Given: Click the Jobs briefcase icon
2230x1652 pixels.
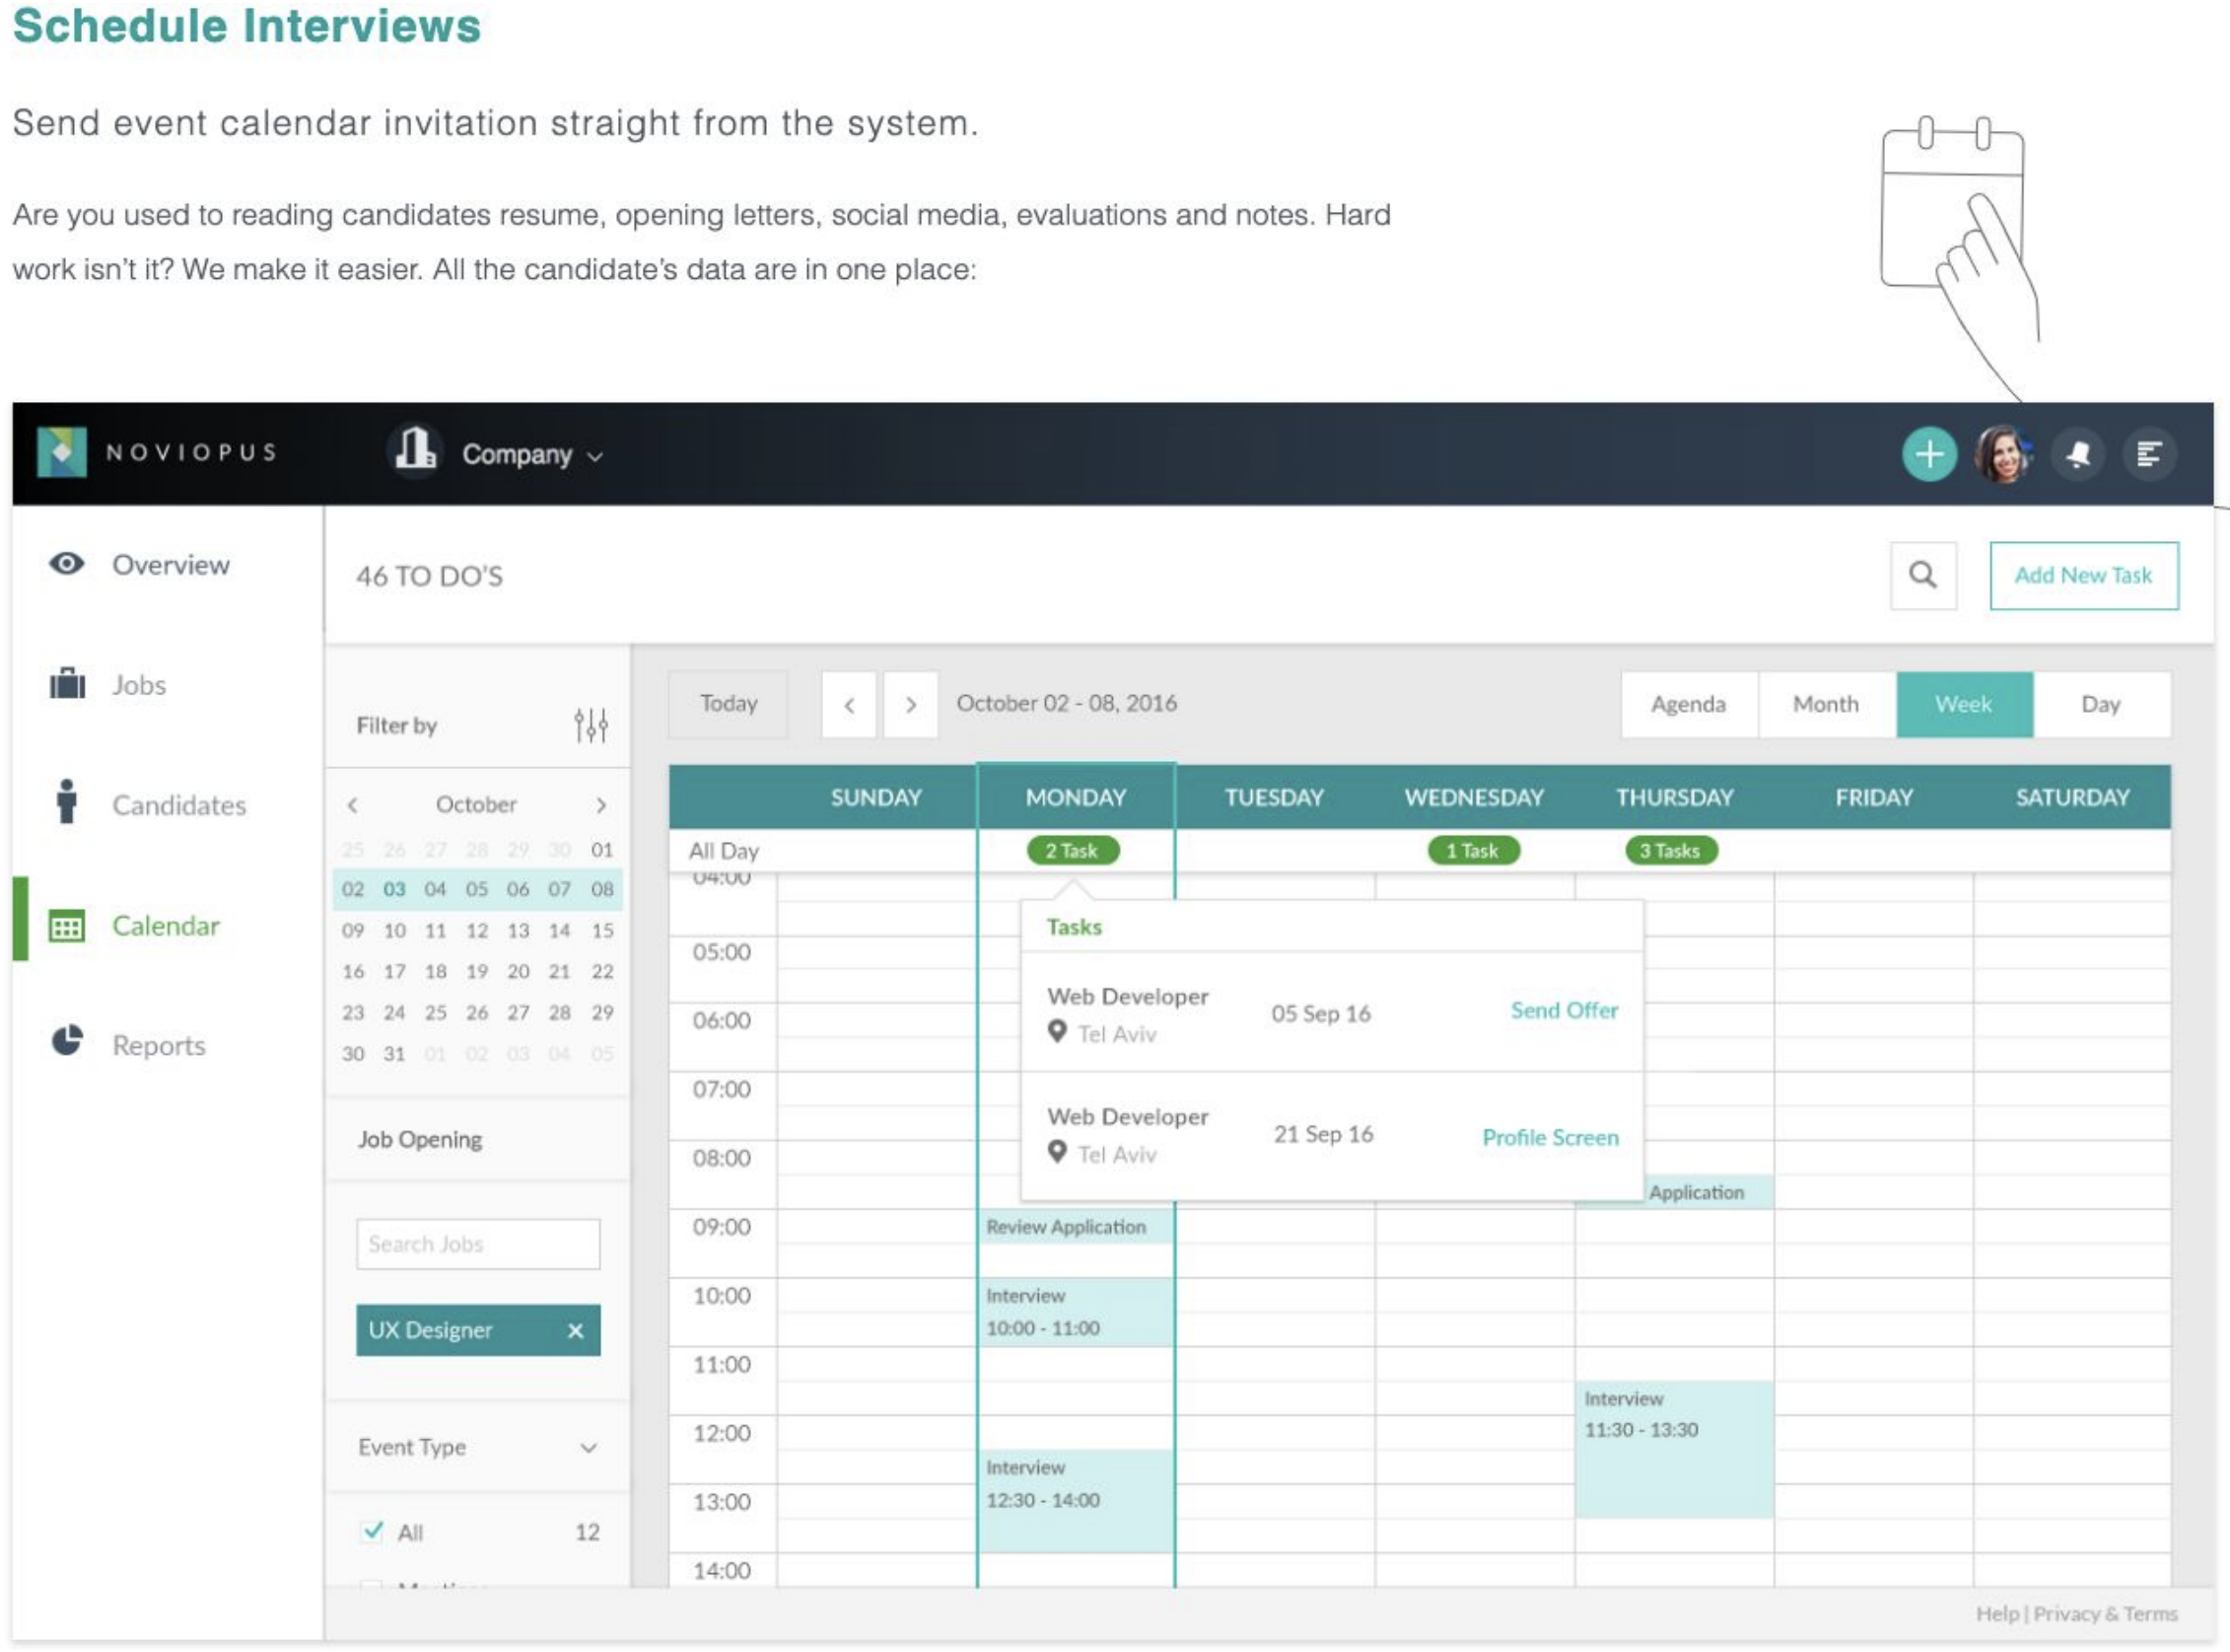Looking at the screenshot, I should [x=67, y=684].
